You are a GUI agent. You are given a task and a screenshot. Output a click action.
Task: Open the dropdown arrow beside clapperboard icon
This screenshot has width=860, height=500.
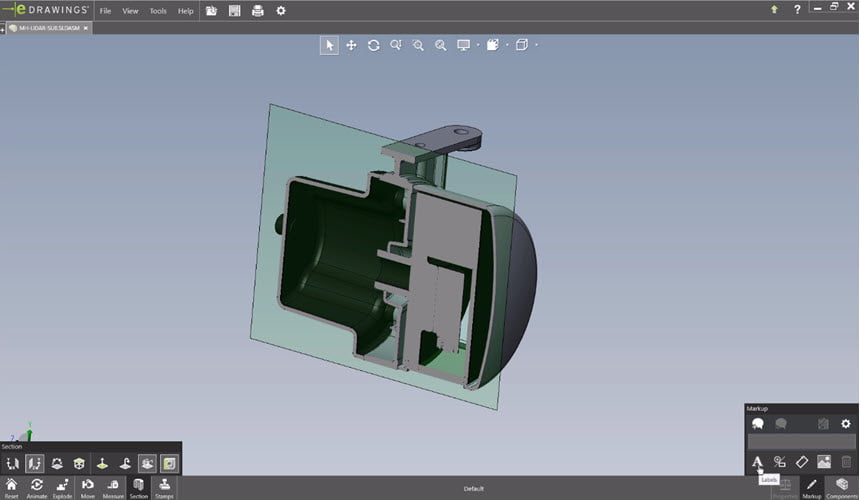click(507, 45)
